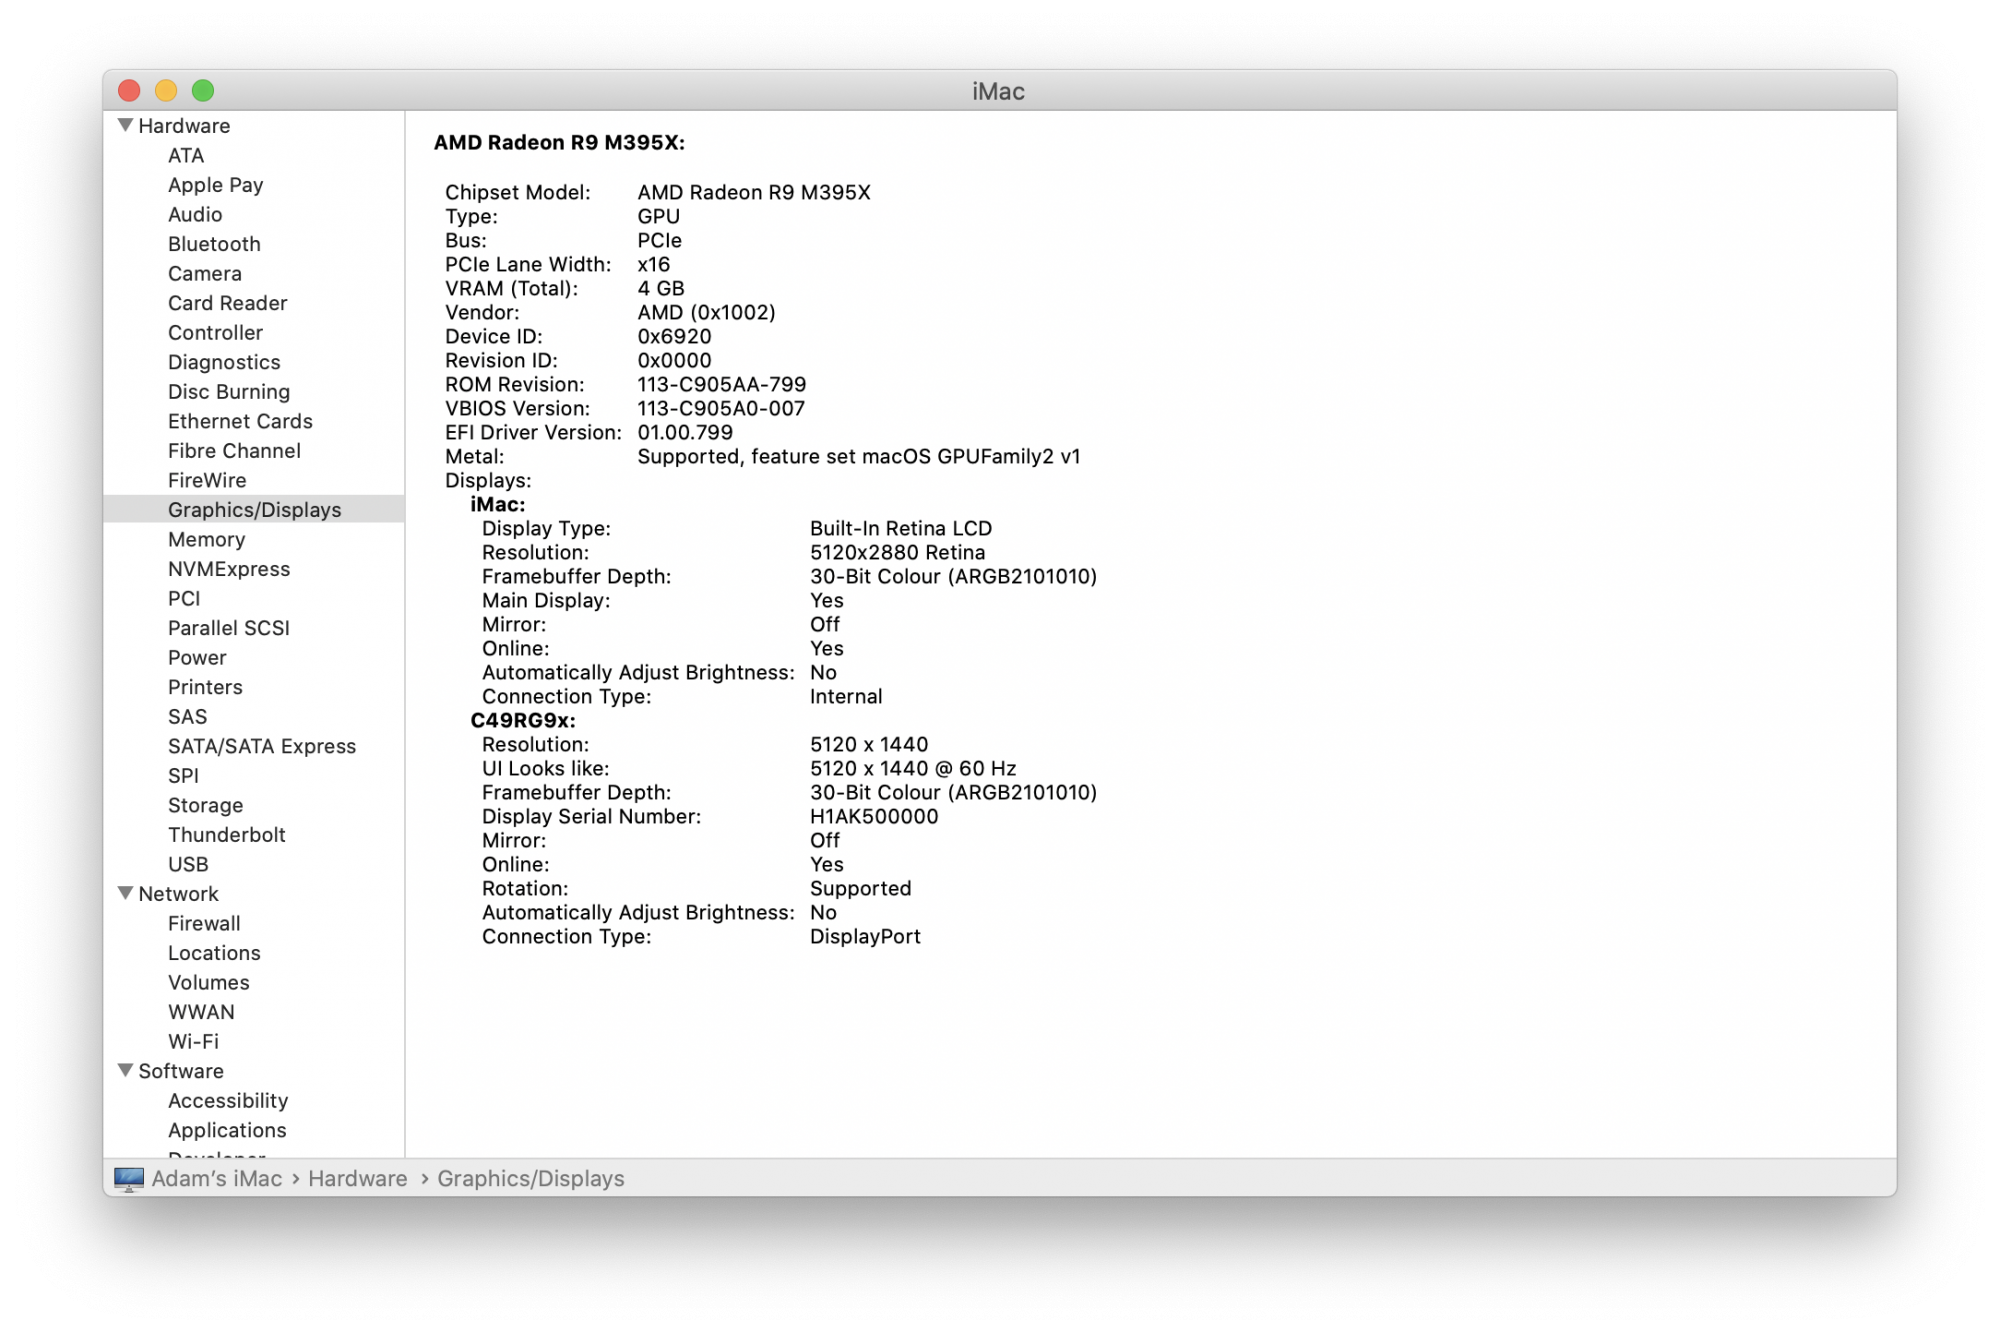This screenshot has height=1333, width=2000.
Task: Click the yellow minimize window button
Action: 166,90
